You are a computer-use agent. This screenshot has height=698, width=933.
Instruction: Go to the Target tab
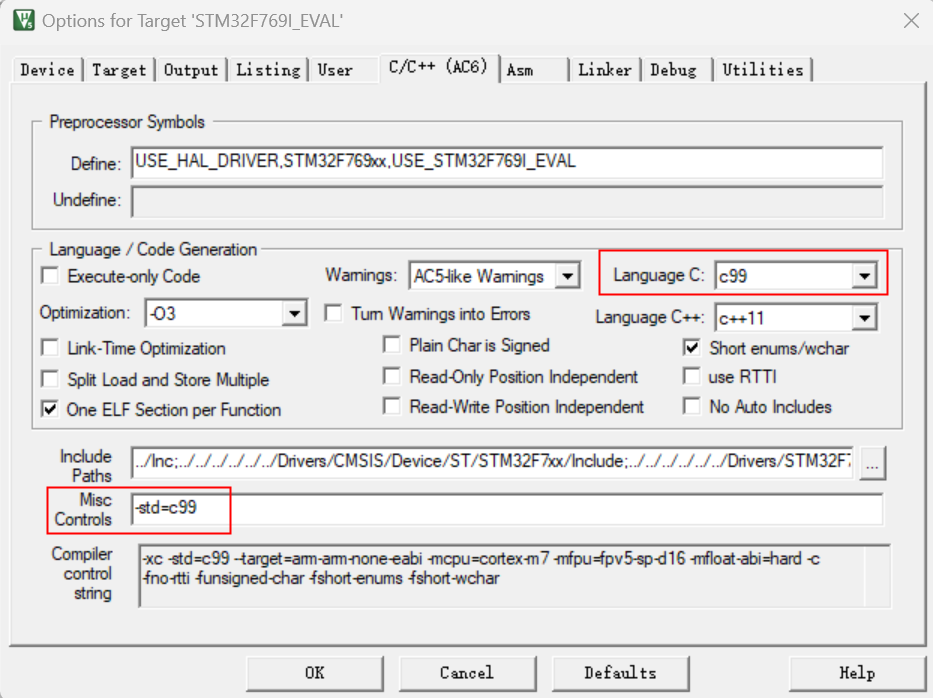[x=119, y=70]
